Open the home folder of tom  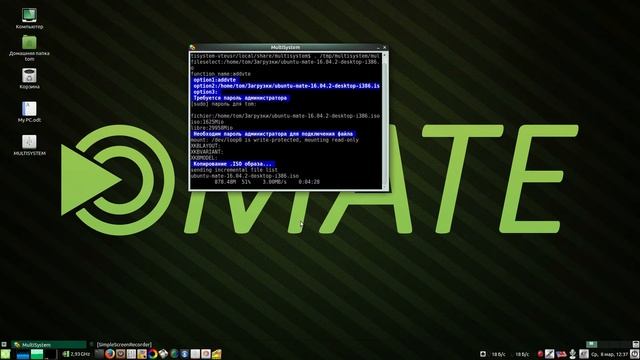pyautogui.click(x=29, y=48)
